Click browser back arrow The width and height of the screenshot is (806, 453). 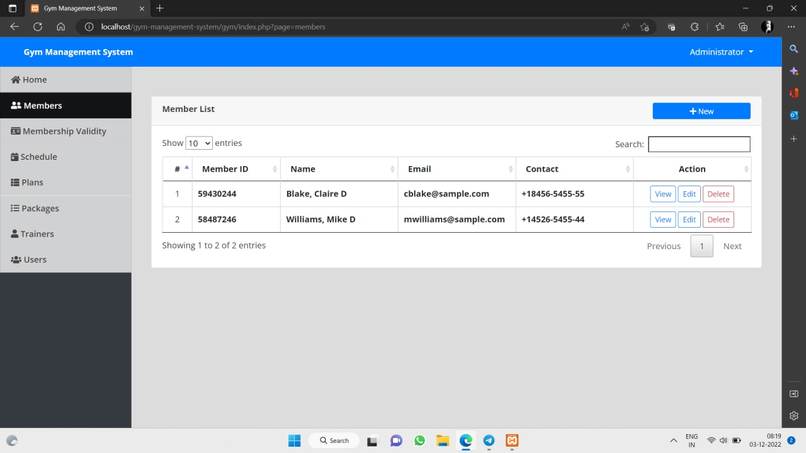point(14,27)
